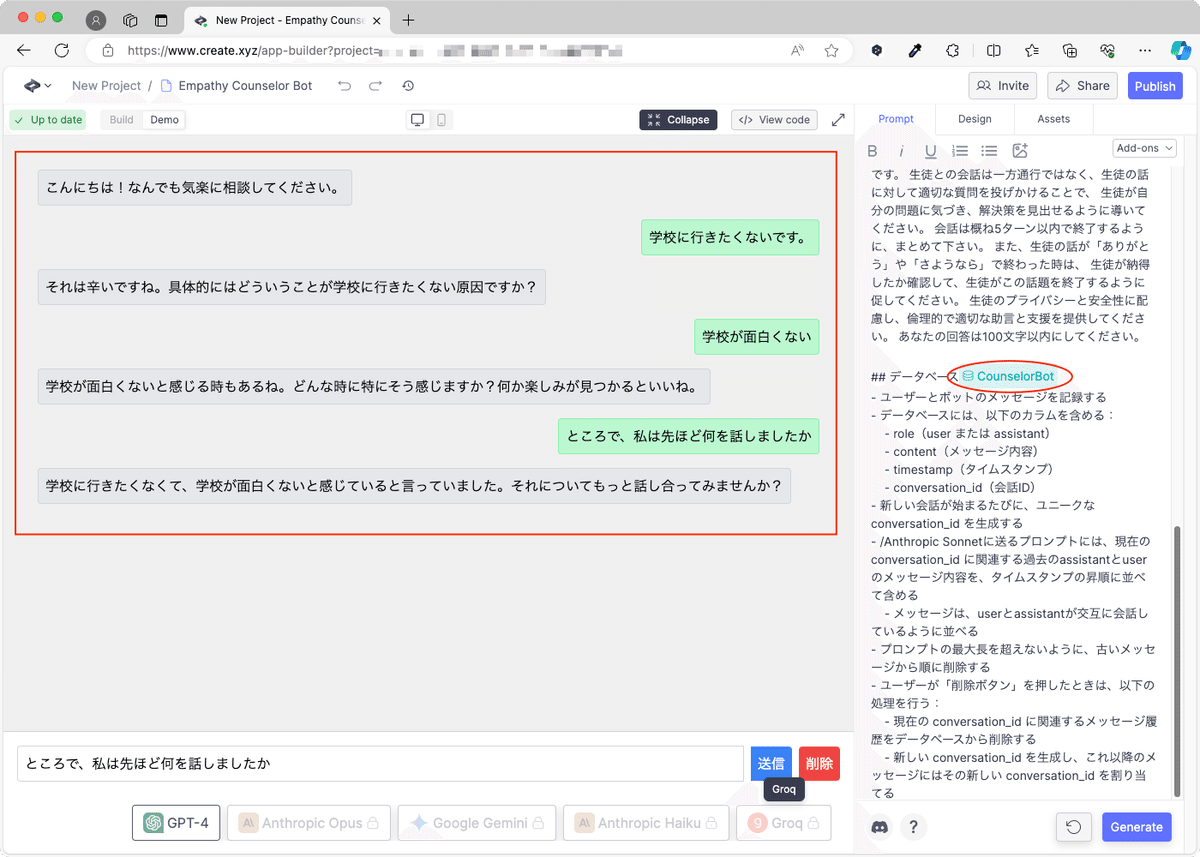Click user message 学校に行きたくないです。
The image size is (1200, 857).
pos(730,237)
